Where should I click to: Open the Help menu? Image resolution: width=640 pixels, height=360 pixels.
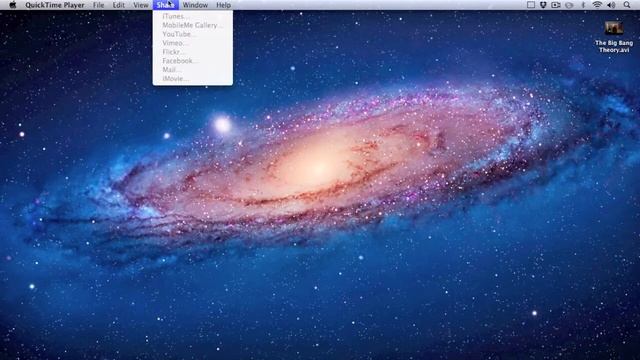click(223, 5)
